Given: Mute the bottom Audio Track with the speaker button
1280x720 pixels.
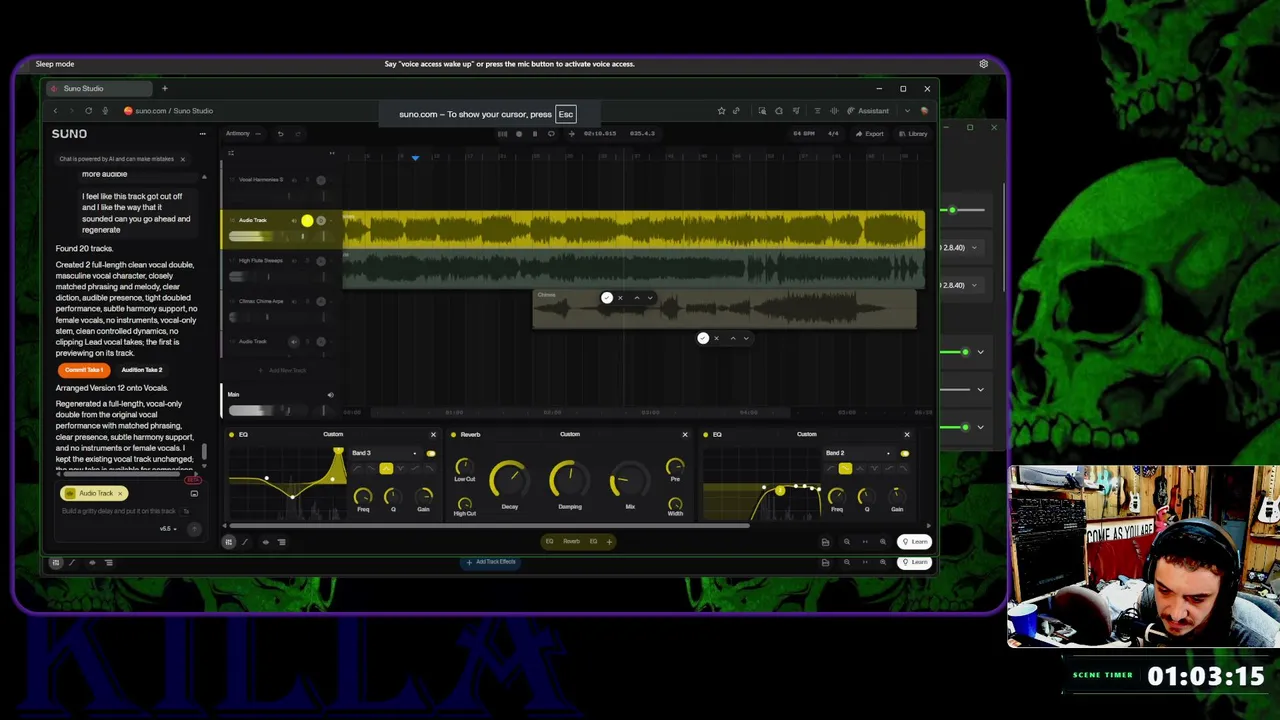Looking at the screenshot, I should (x=293, y=342).
